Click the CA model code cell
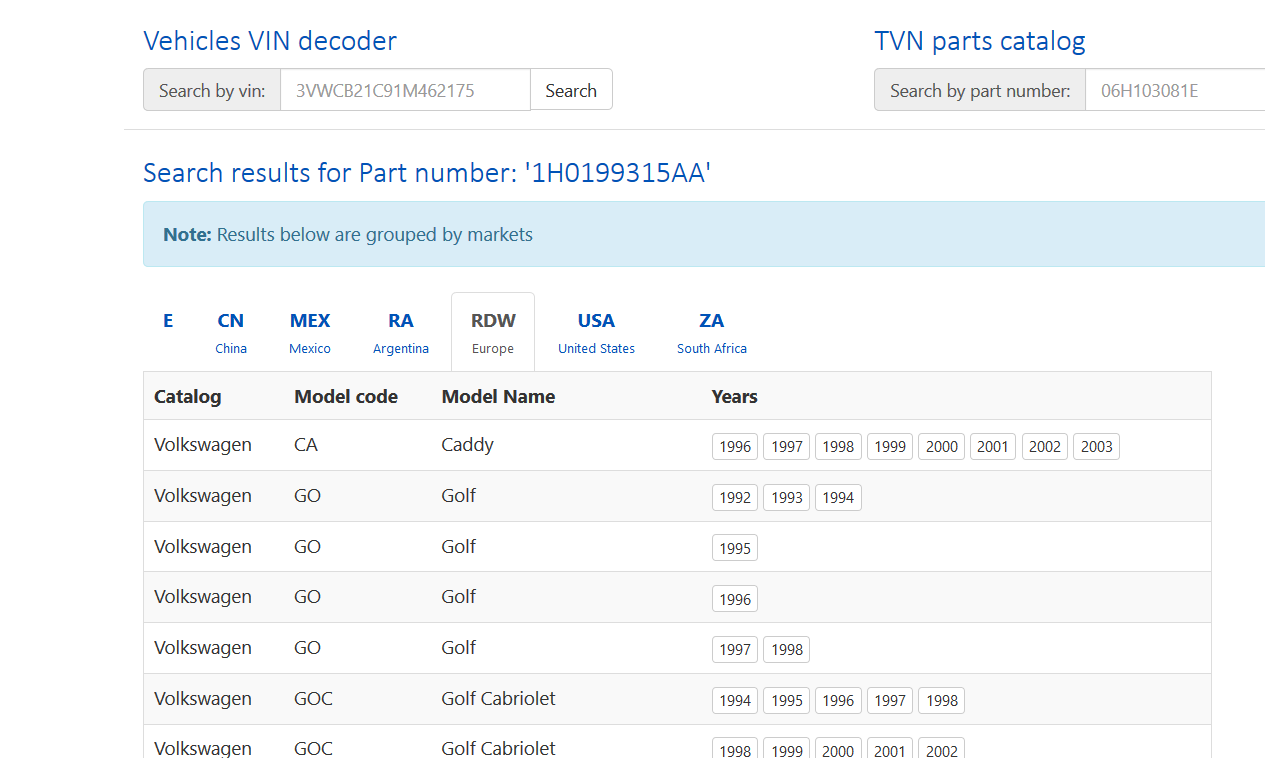The width and height of the screenshot is (1265, 758). click(x=306, y=445)
